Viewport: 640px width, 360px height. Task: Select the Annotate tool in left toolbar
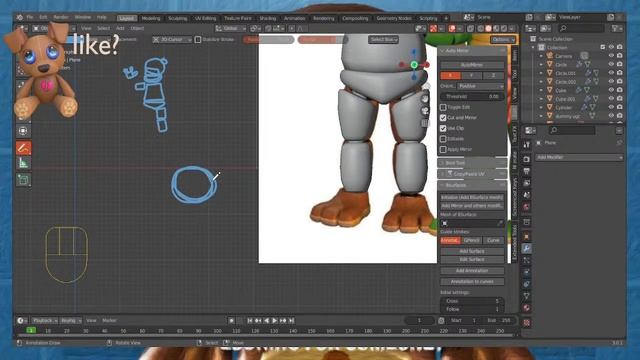pos(23,148)
